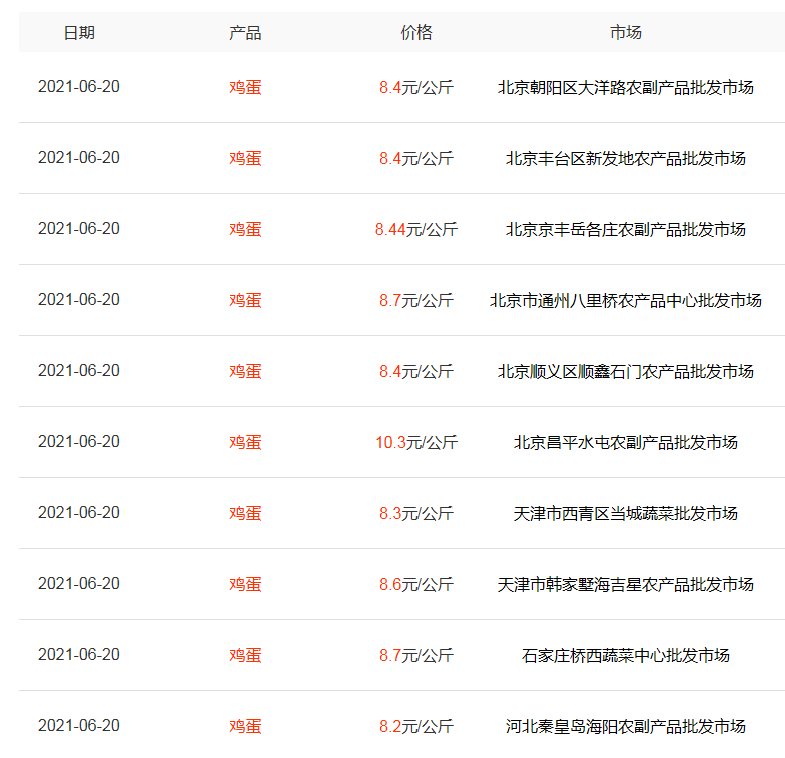Click price 8.2元/公斤
The width and height of the screenshot is (785, 758).
[416, 727]
